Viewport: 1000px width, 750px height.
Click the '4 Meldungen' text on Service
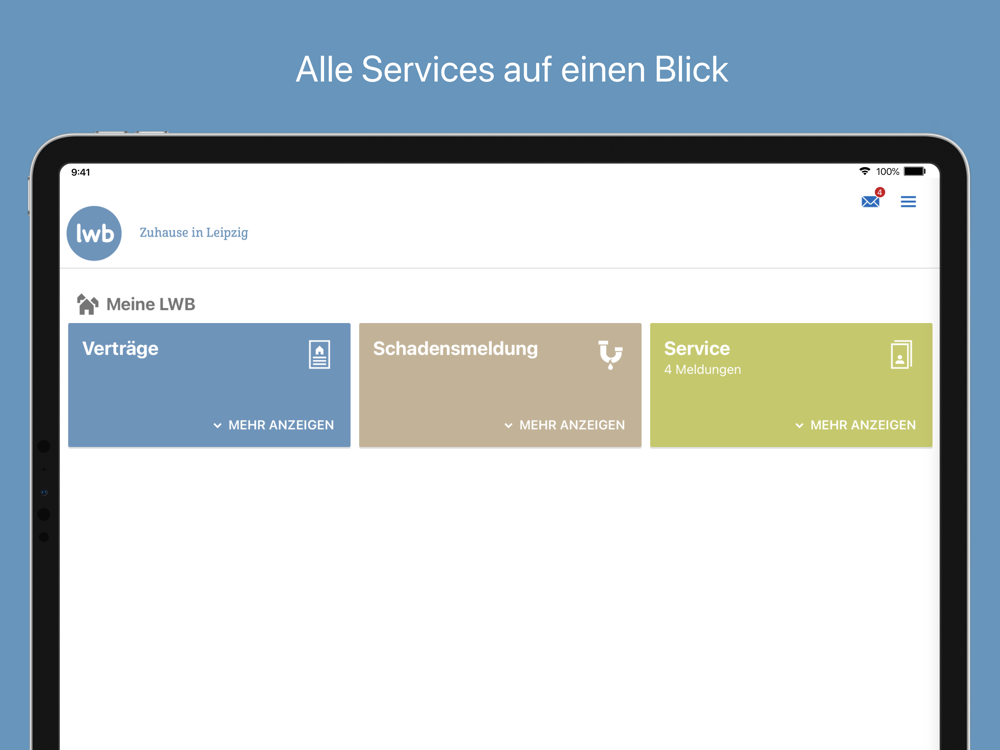702,370
